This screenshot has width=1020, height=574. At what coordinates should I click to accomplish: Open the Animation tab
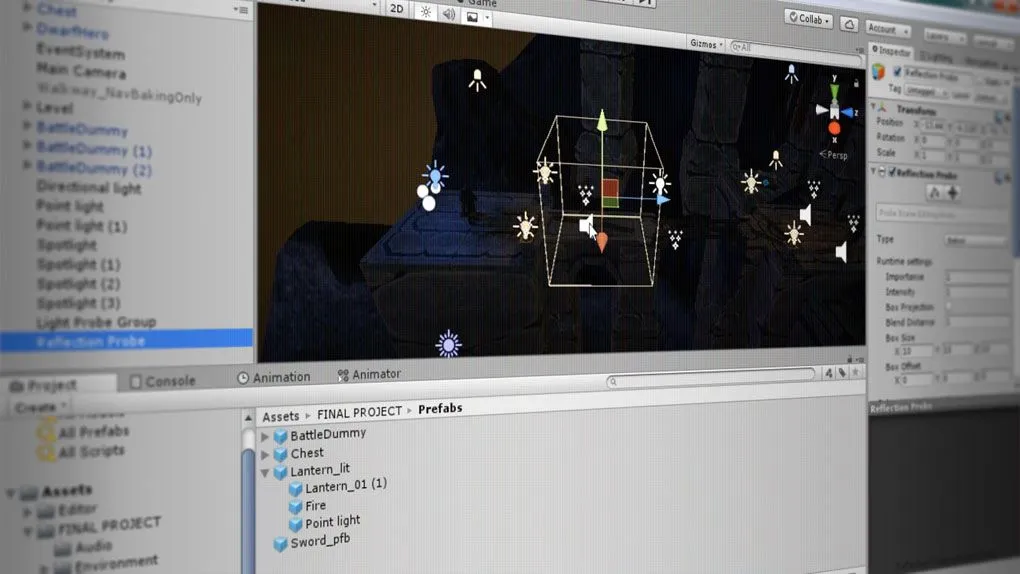(x=274, y=377)
